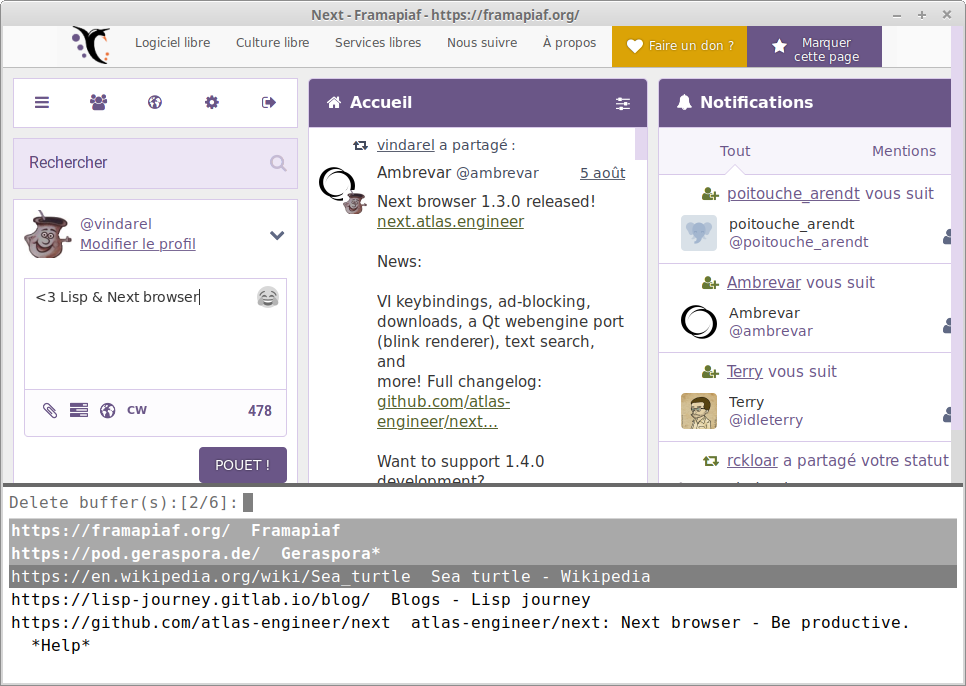
Task: Click Marquer cette page button
Action: tap(814, 46)
